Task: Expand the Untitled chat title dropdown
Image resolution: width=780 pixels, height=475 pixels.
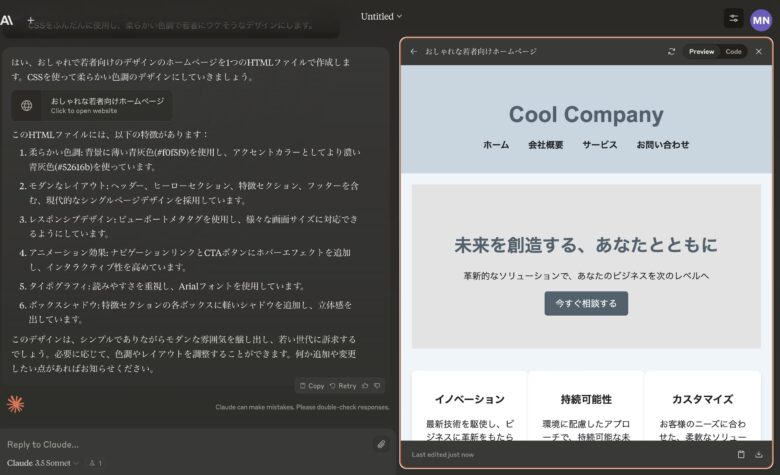Action: 381,16
